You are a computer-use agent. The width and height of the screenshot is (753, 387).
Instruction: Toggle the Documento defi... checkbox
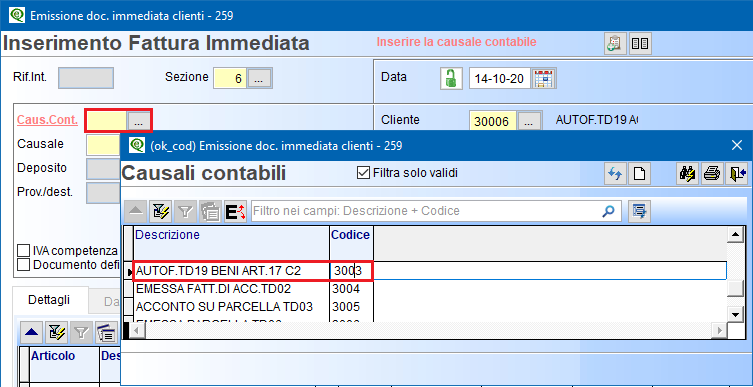[23, 265]
